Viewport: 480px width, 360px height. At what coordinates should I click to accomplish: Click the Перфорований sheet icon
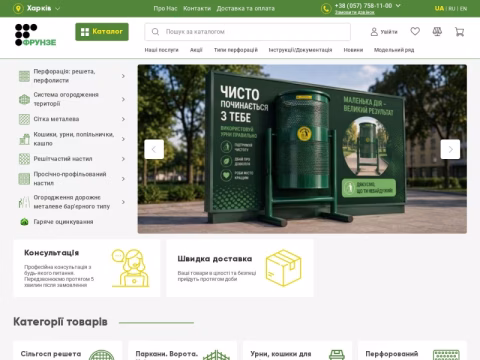(x=446, y=355)
